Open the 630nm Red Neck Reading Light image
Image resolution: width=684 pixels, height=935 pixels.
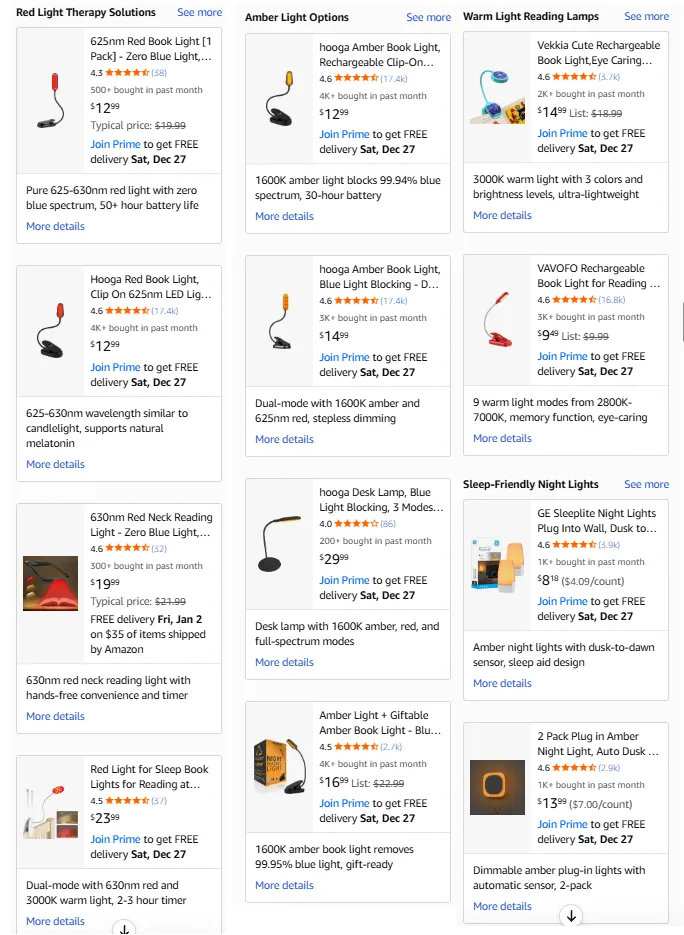point(50,583)
